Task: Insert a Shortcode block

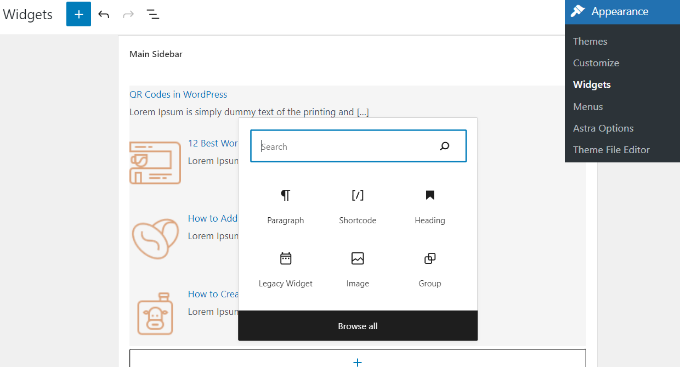Action: click(357, 206)
